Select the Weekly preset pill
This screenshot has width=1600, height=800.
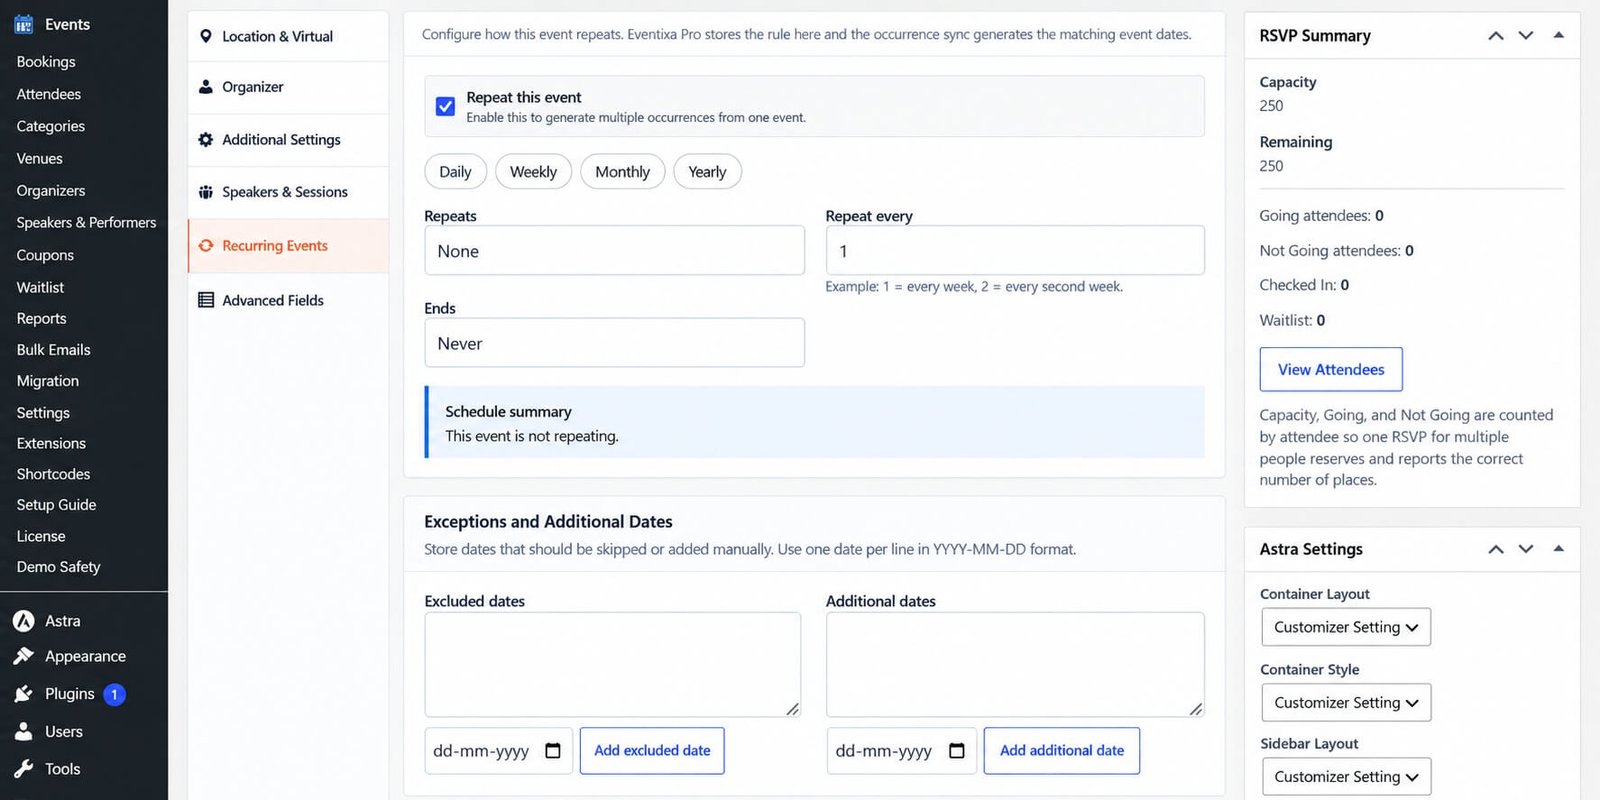click(x=533, y=172)
